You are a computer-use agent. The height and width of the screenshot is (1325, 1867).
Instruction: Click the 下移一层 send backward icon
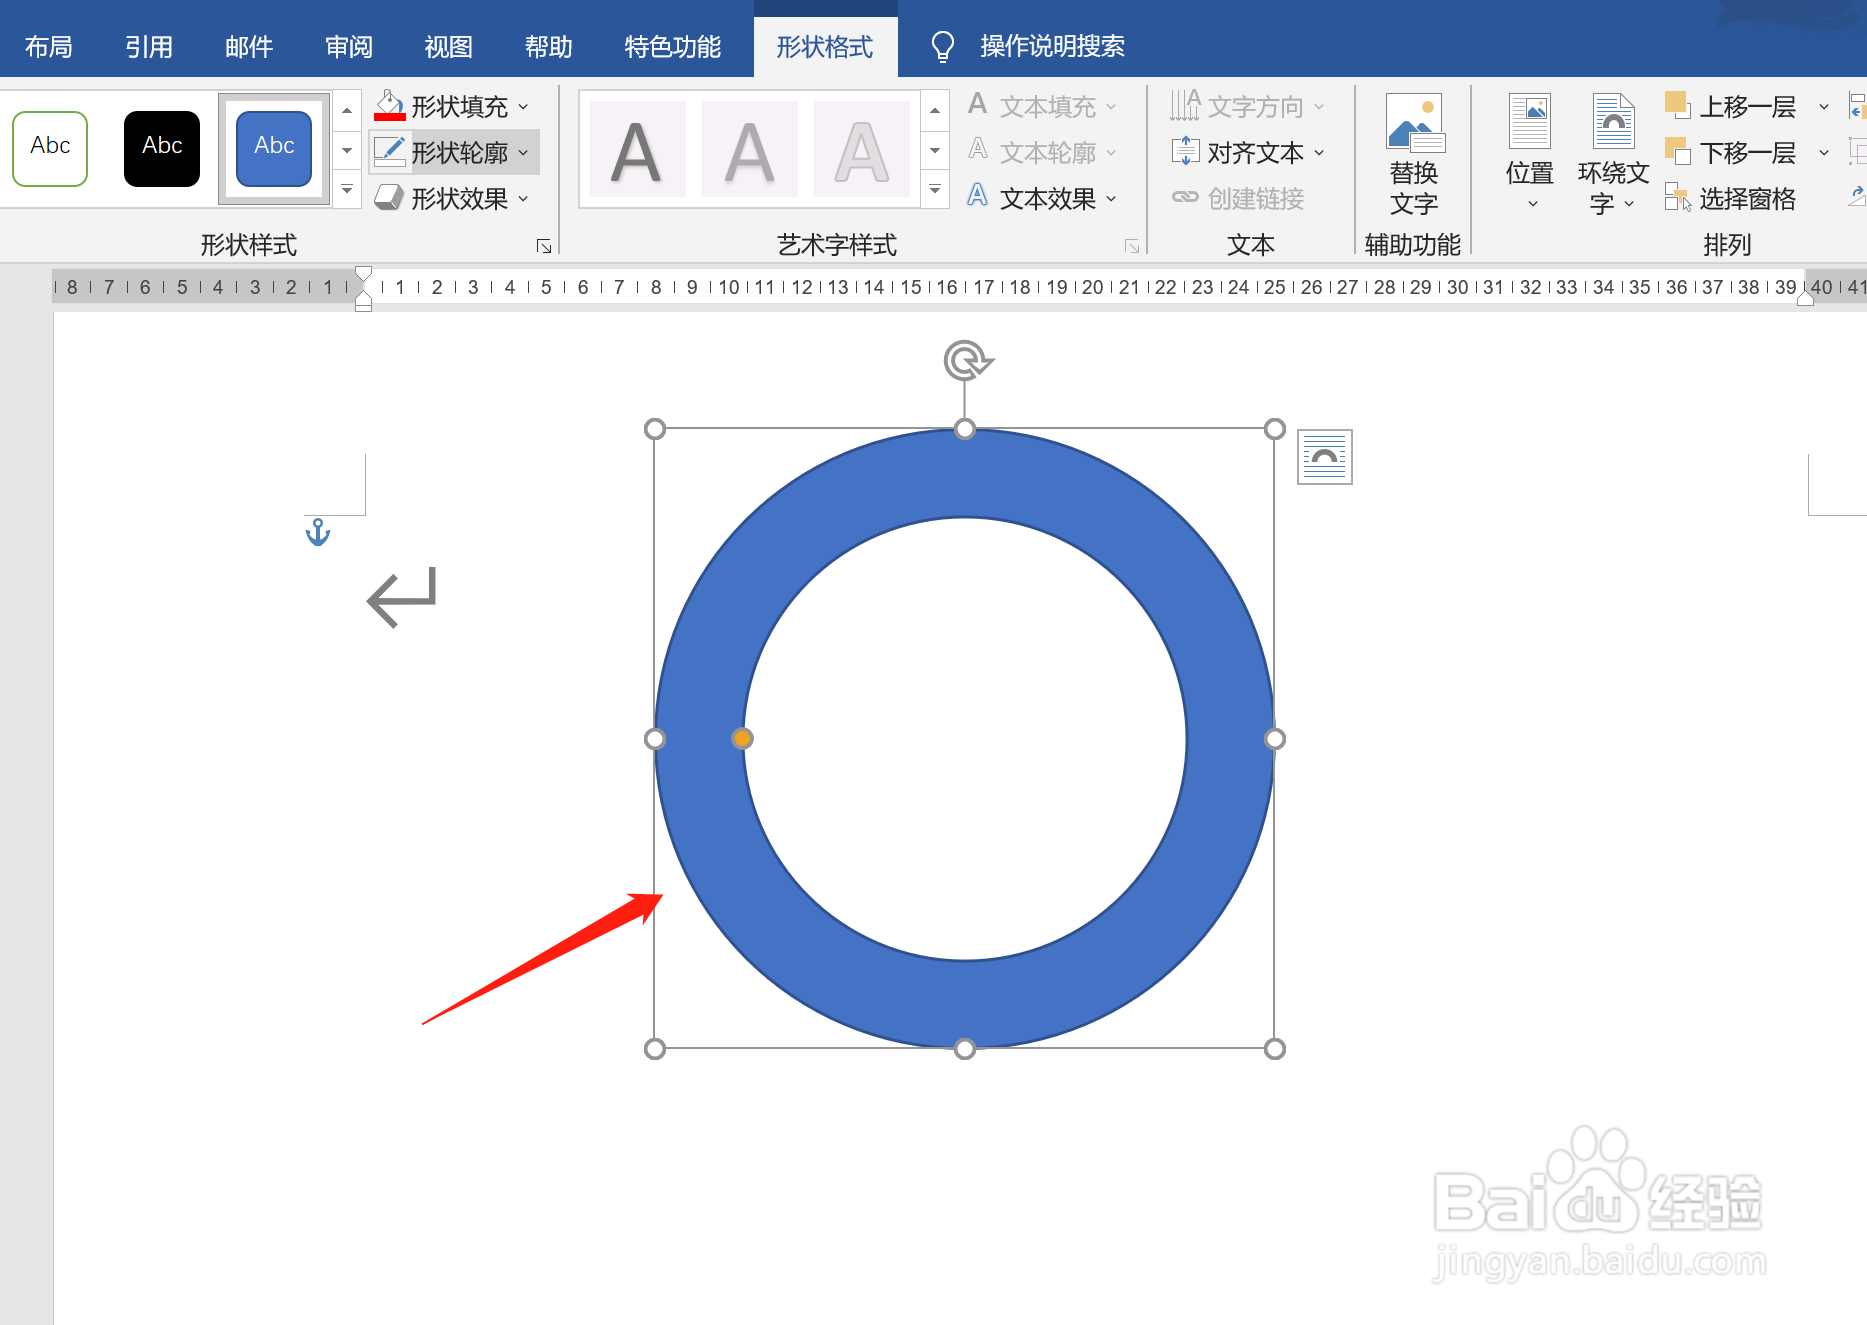click(x=1677, y=151)
